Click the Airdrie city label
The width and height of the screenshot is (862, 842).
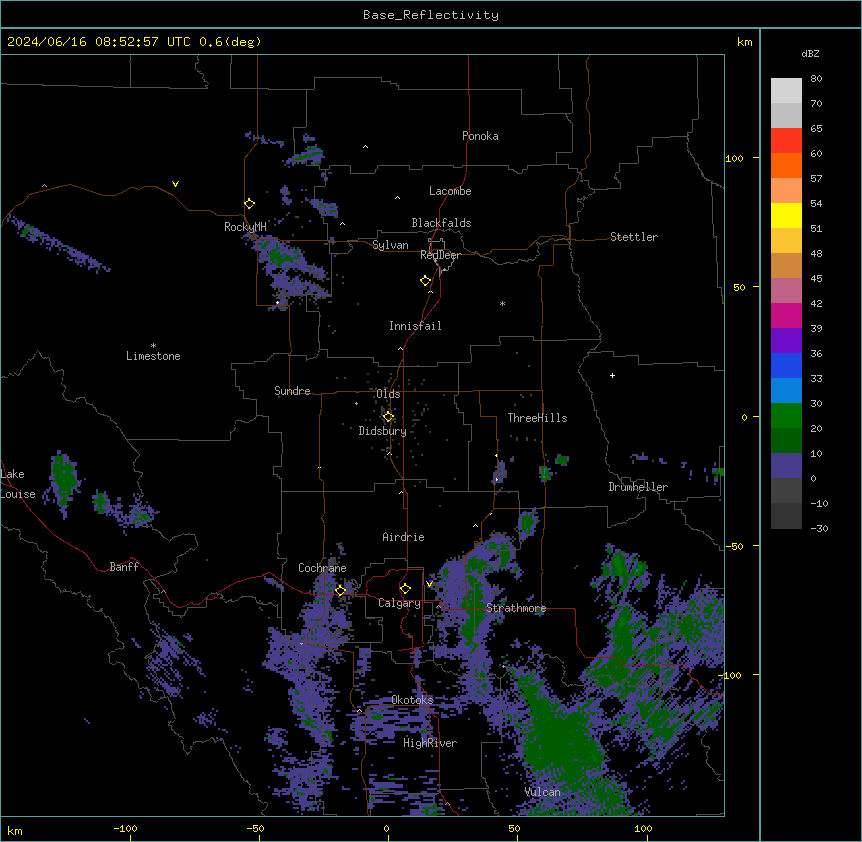tap(403, 537)
